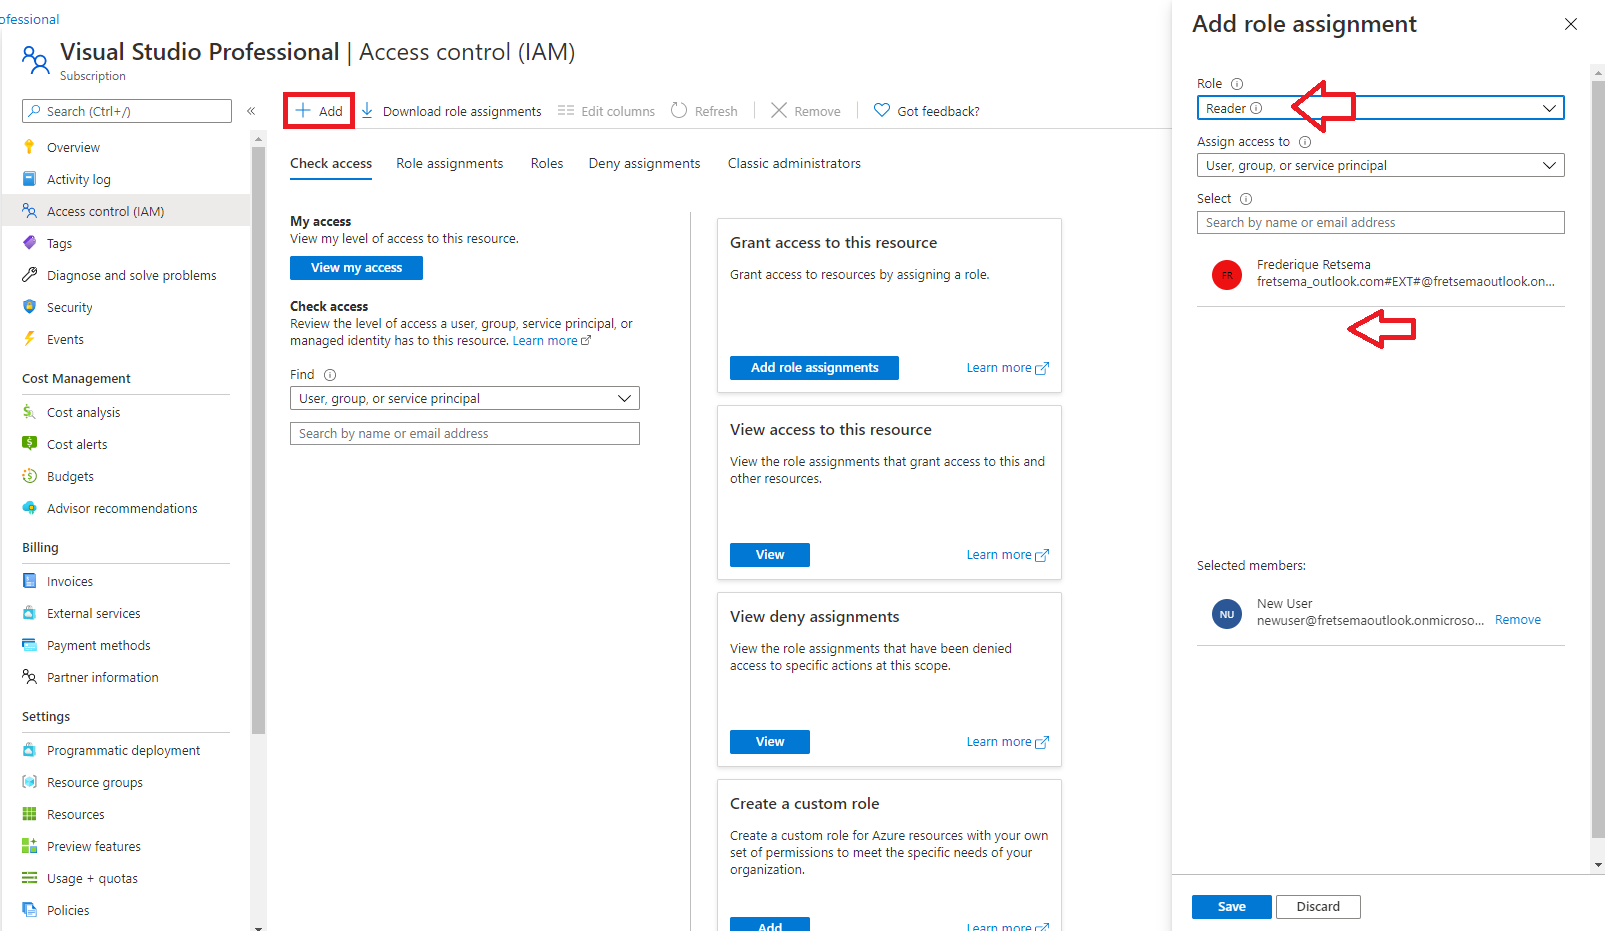Click the View my access button
This screenshot has width=1605, height=931.
pyautogui.click(x=356, y=268)
